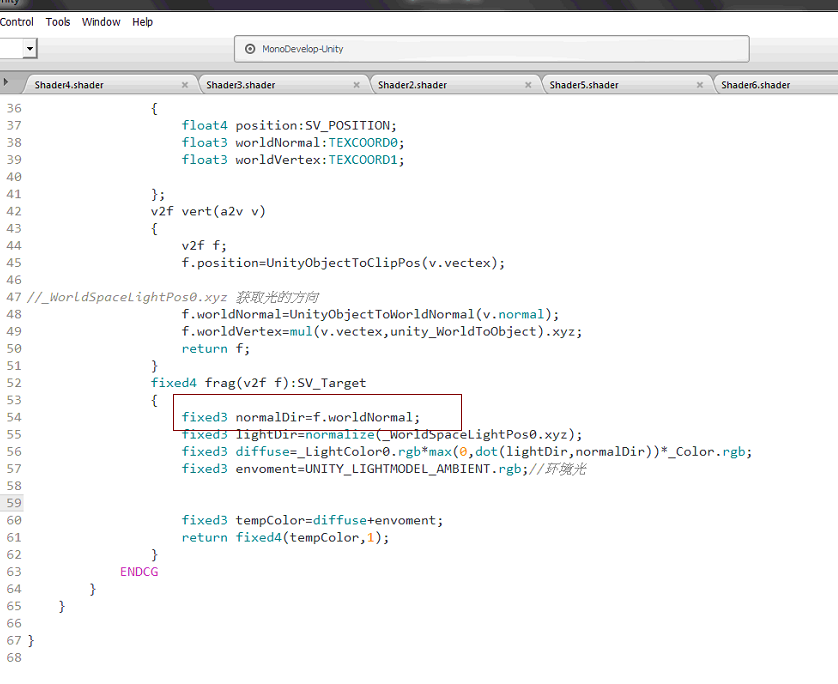
Task: Click the 'v2f vert(a2v v)' line
Action: pyautogui.click(x=208, y=212)
